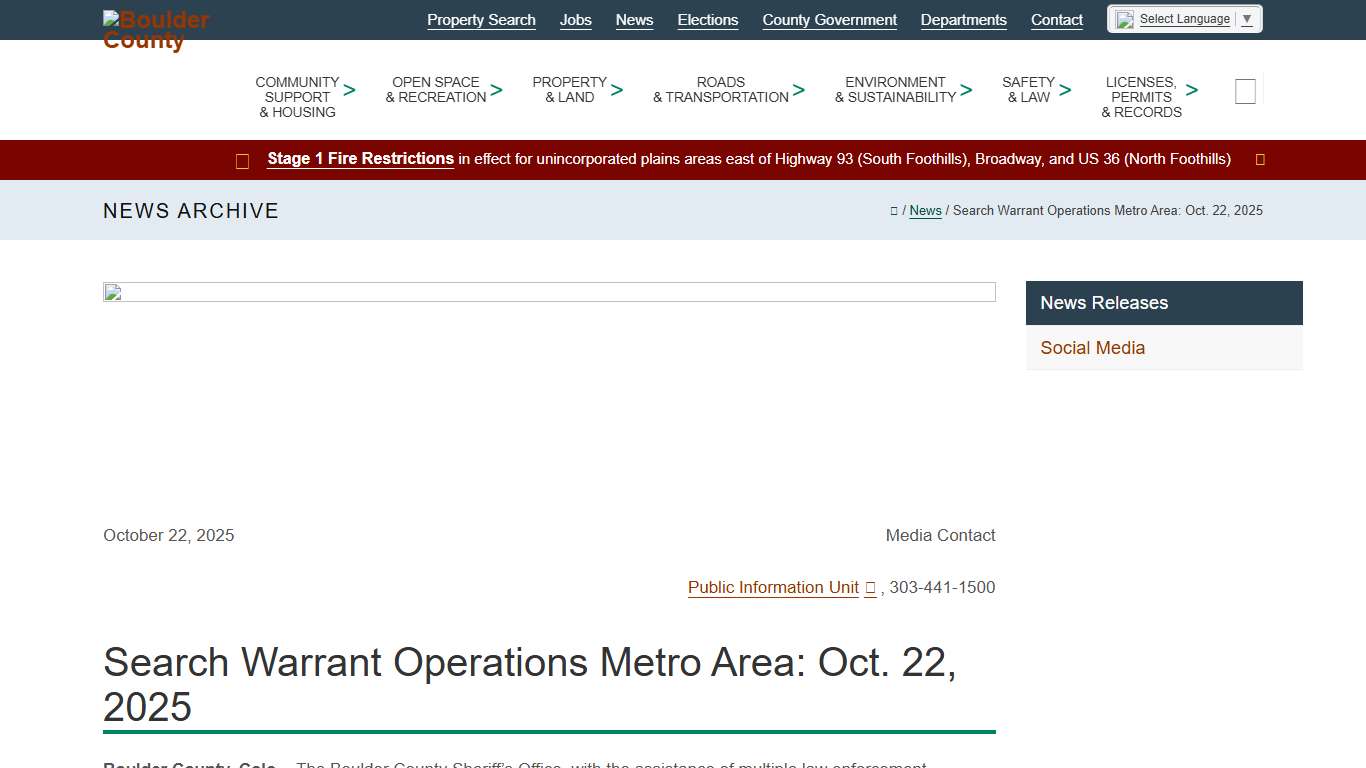1366x768 pixels.
Task: Expand the Environment & Sustainability menu chevron
Action: click(x=965, y=89)
